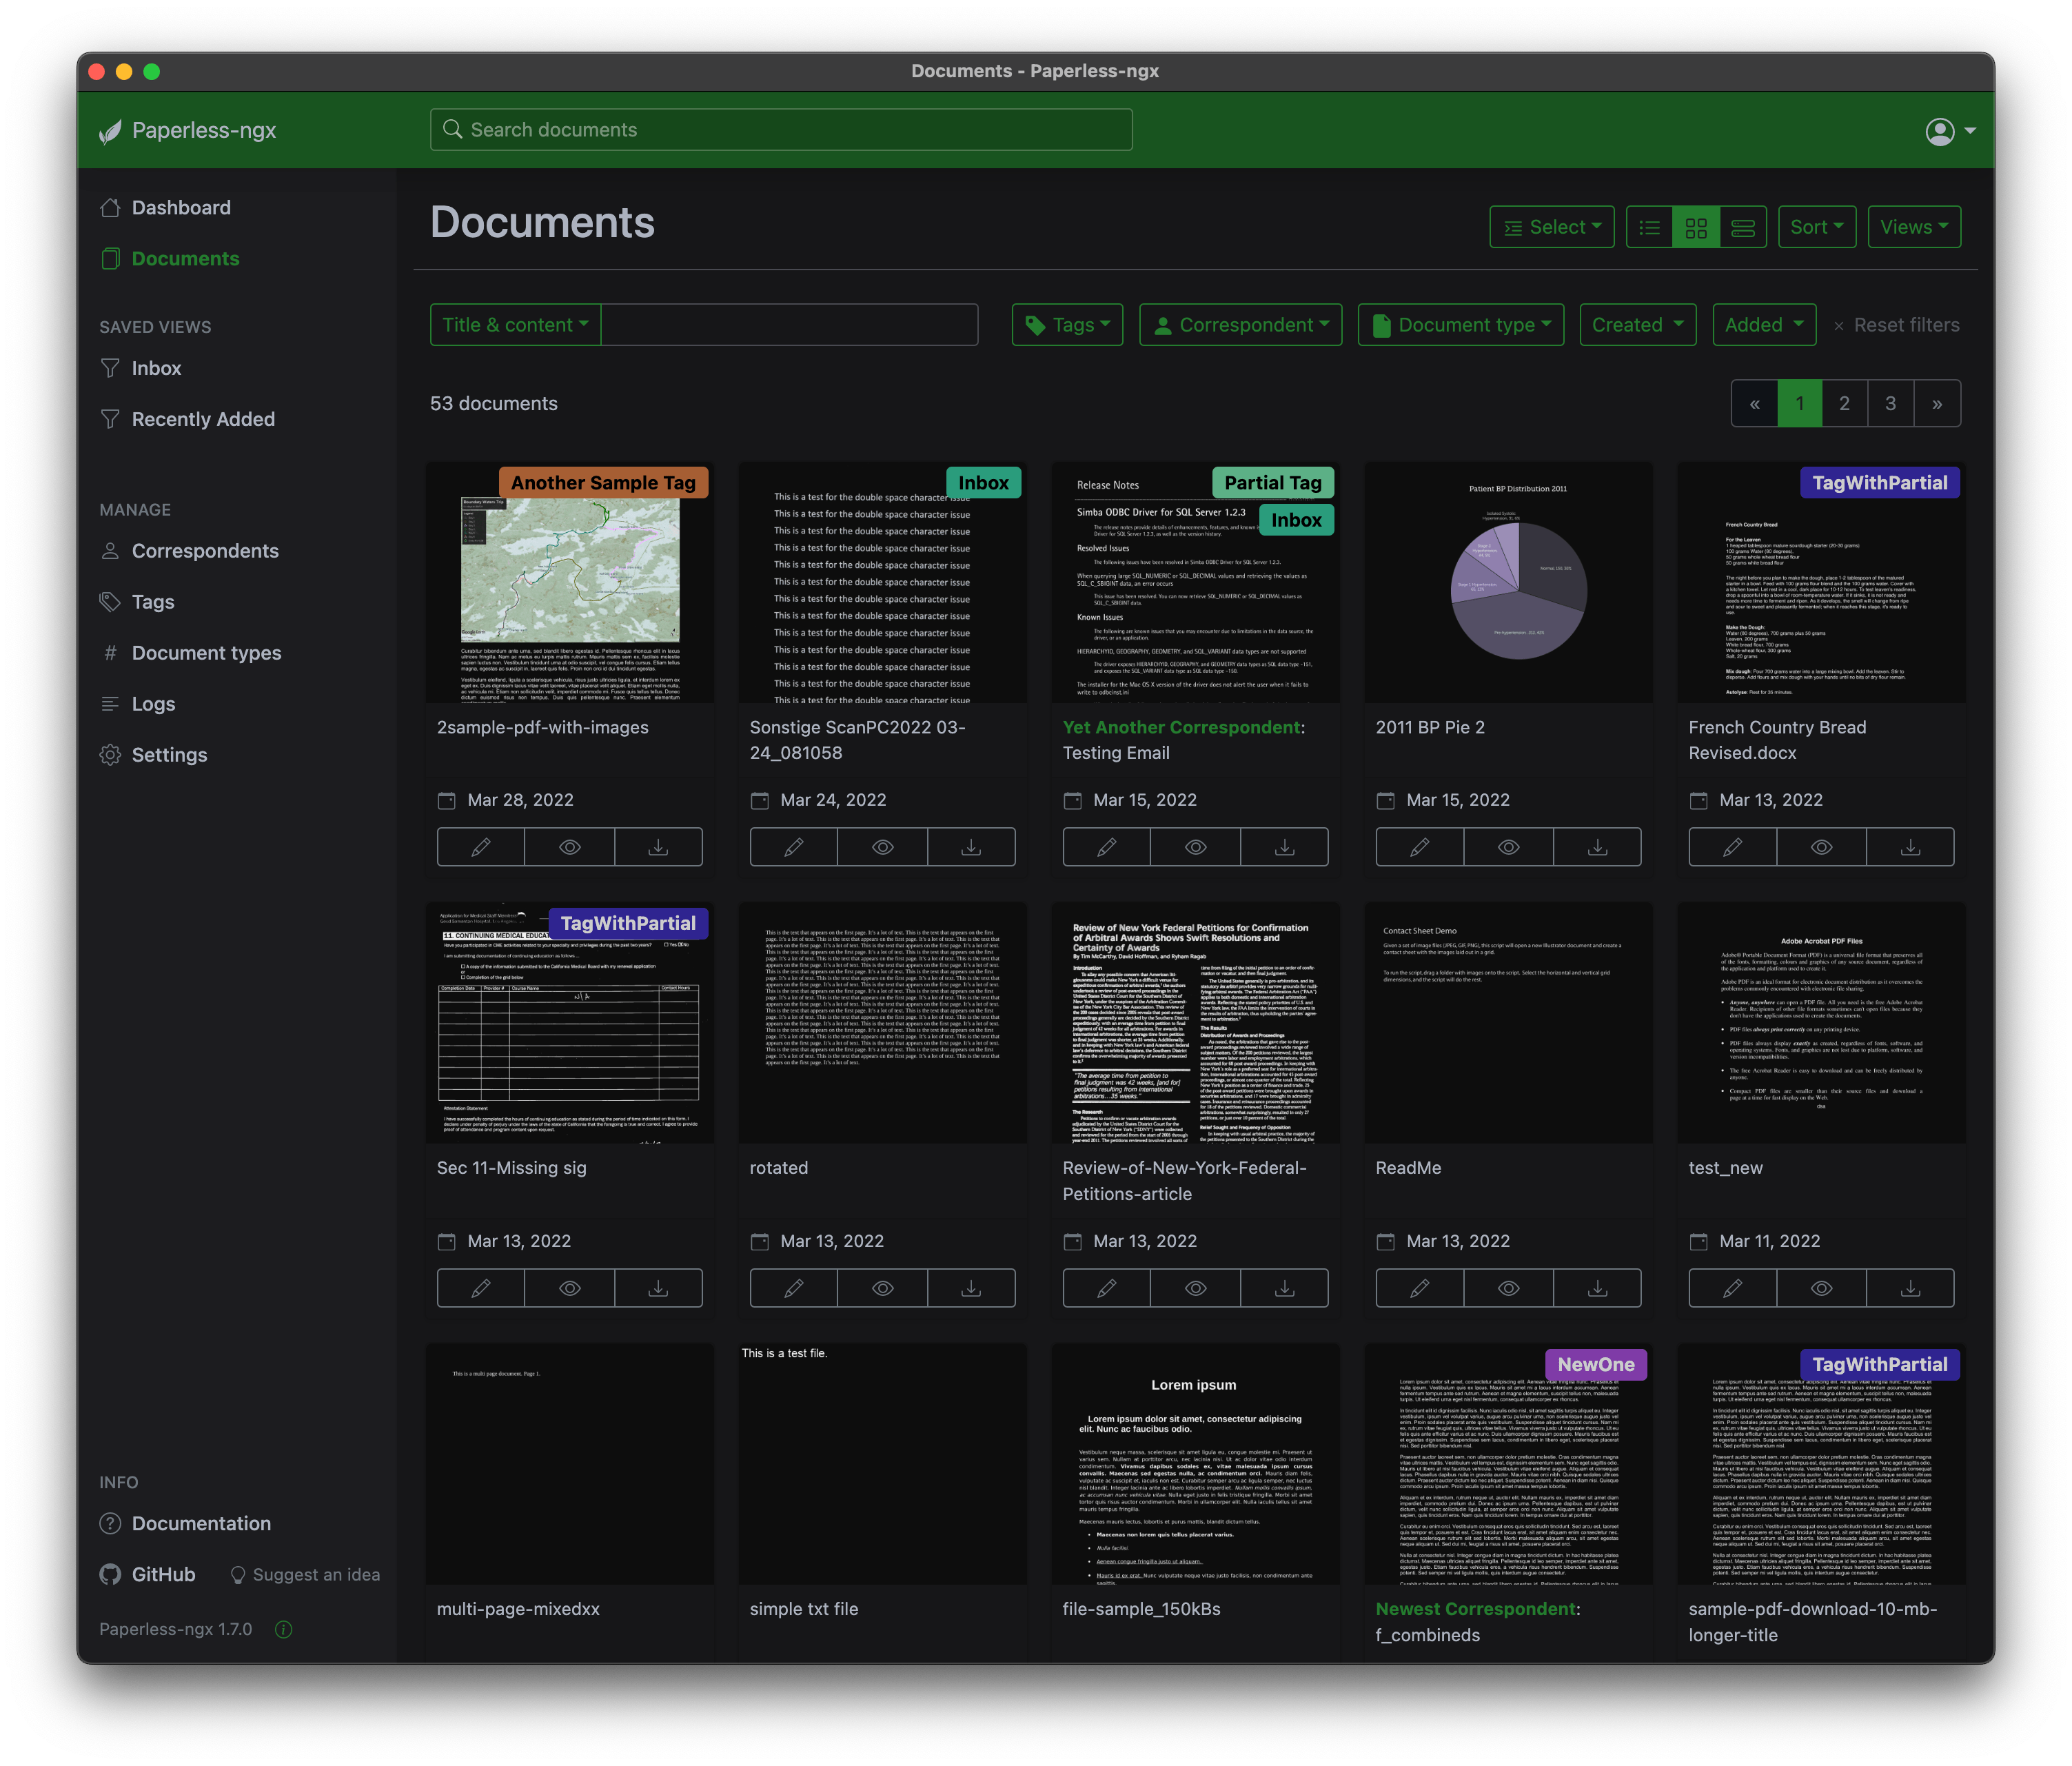Image resolution: width=2072 pixels, height=1766 pixels.
Task: Open Settings from the sidebar gear icon
Action: coord(110,755)
